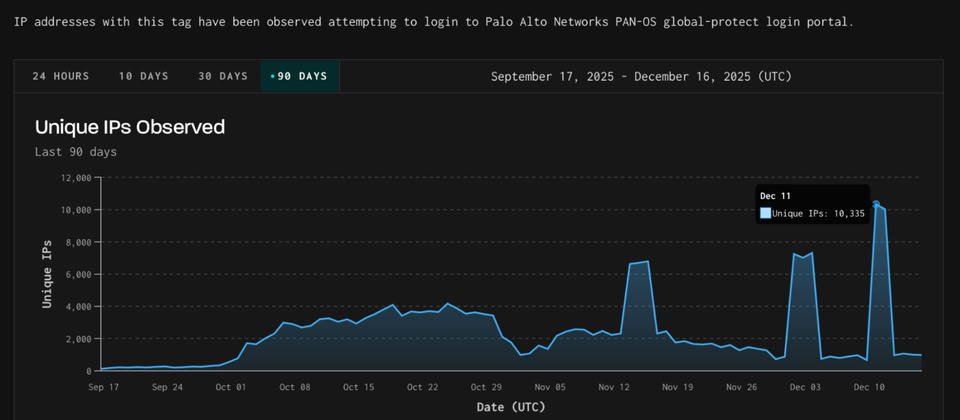The width and height of the screenshot is (960, 420).
Task: Click the light blue Unique IPs tooltip swatch
Action: coord(765,213)
